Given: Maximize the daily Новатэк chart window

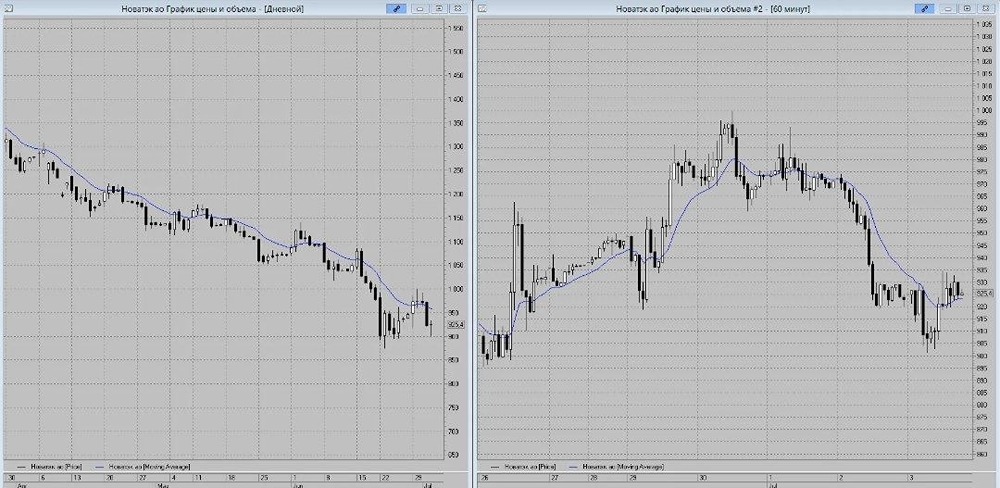Looking at the screenshot, I should point(439,9).
